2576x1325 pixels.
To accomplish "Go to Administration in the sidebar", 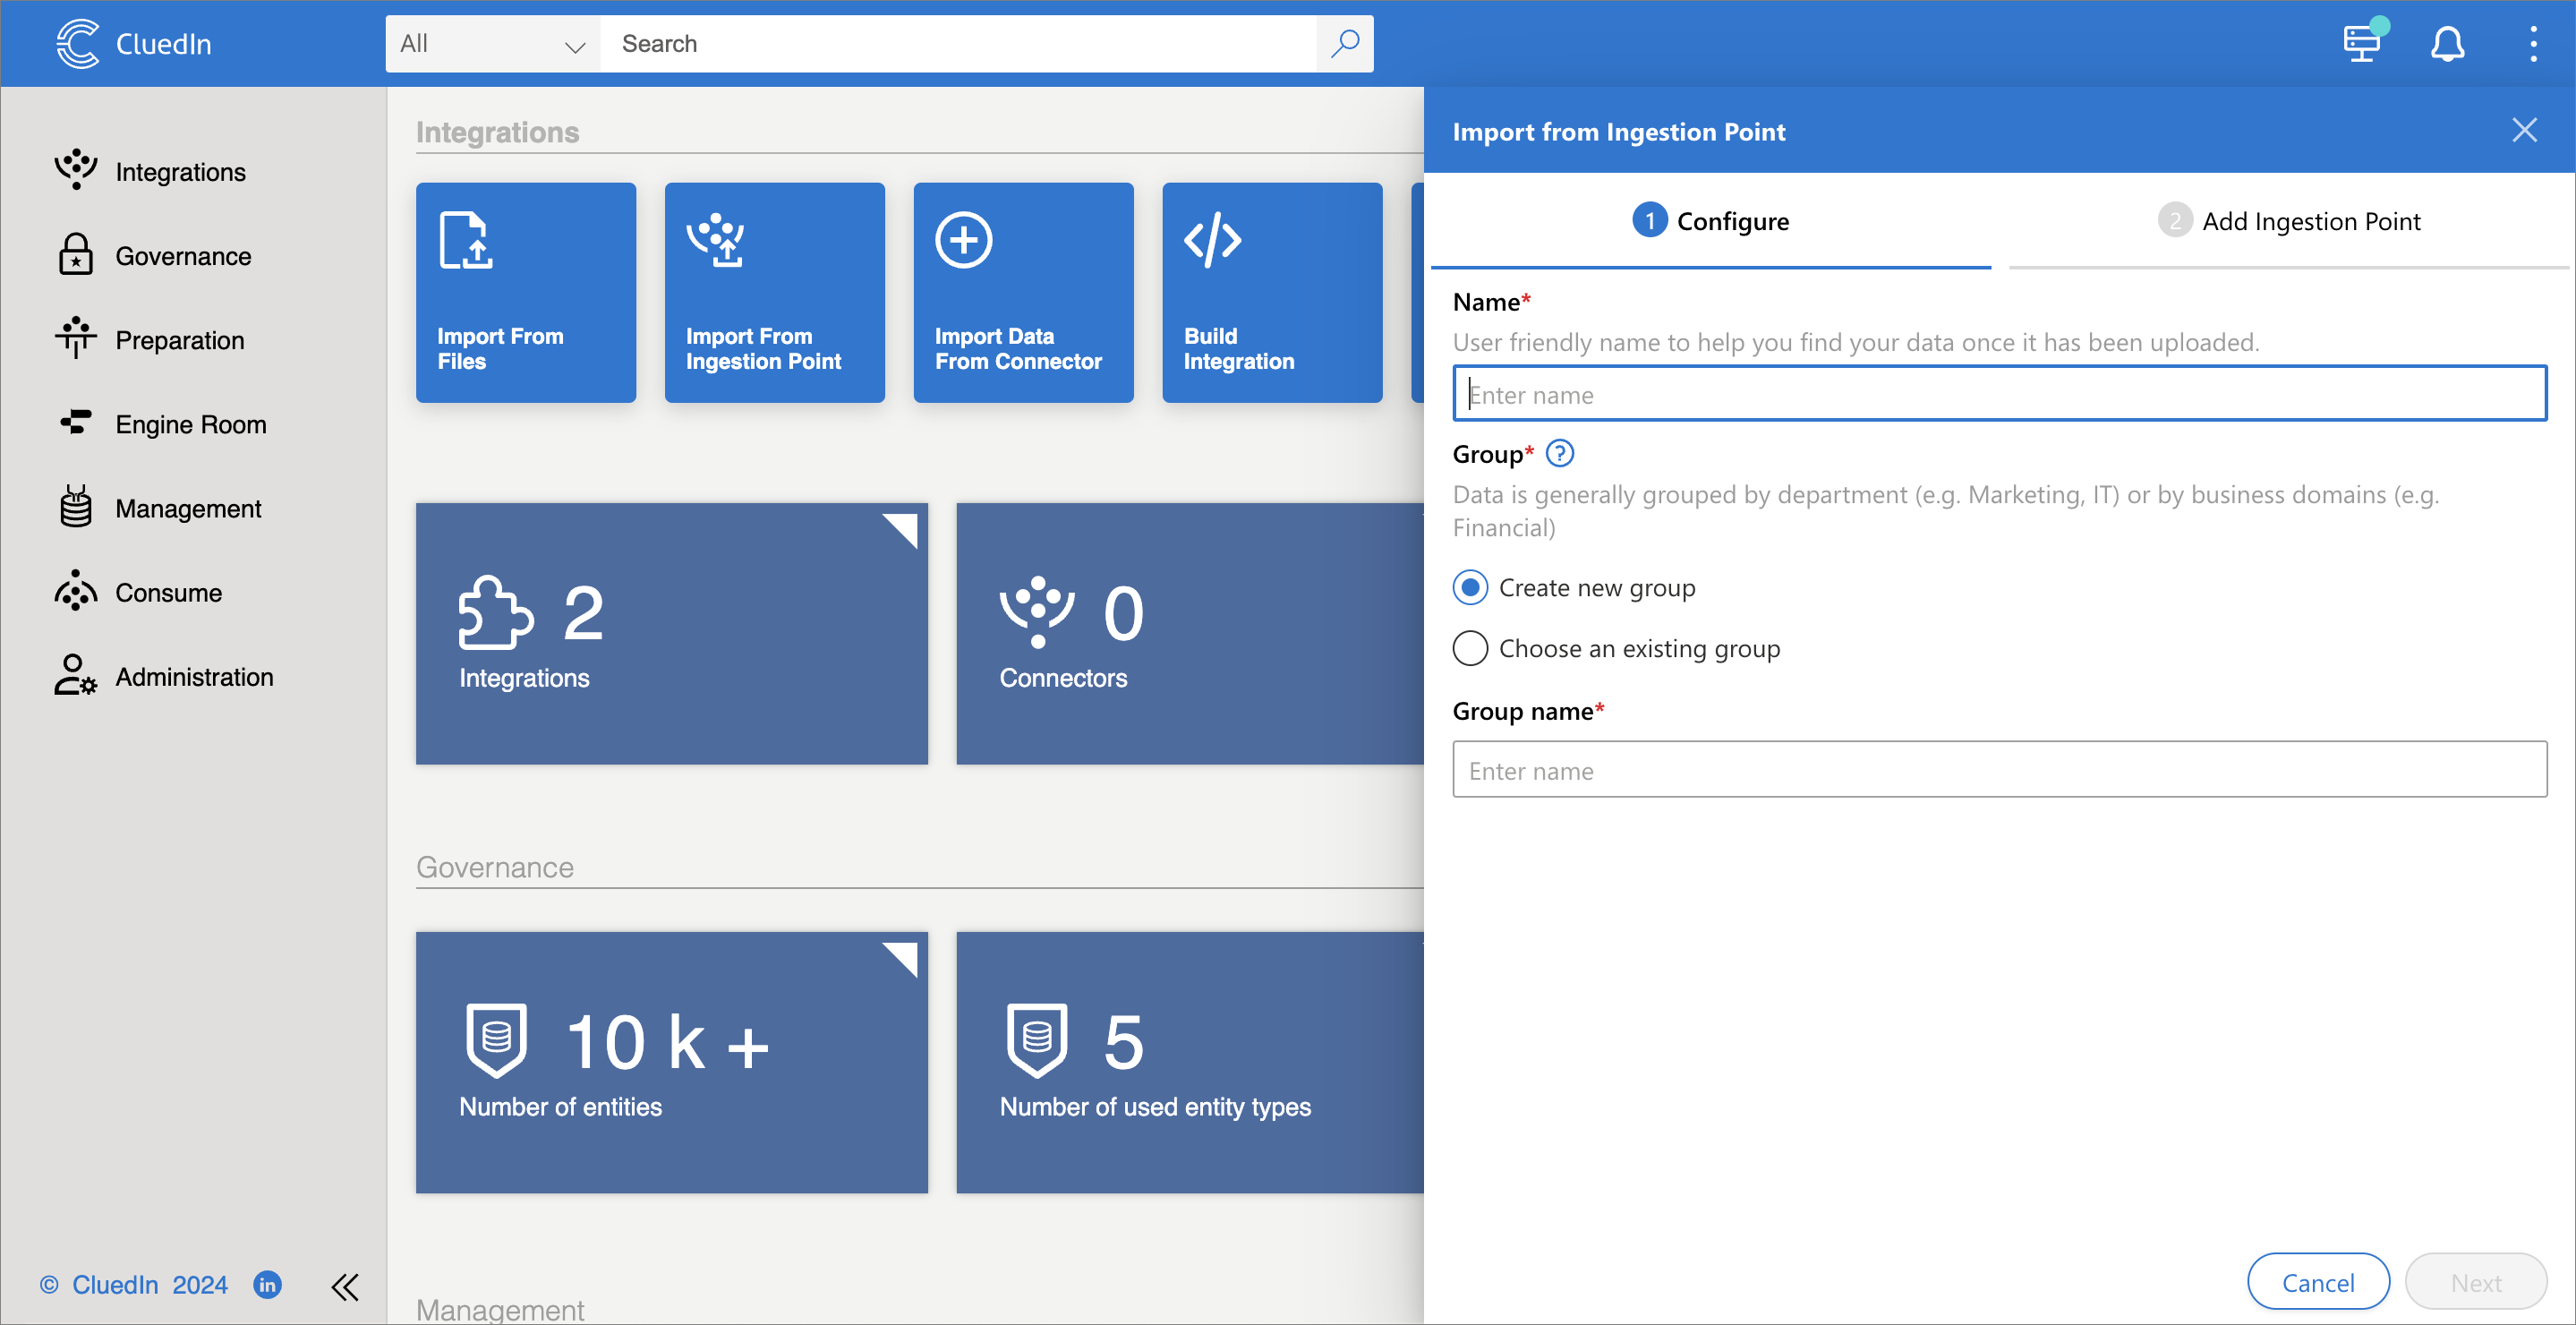I will coord(193,677).
